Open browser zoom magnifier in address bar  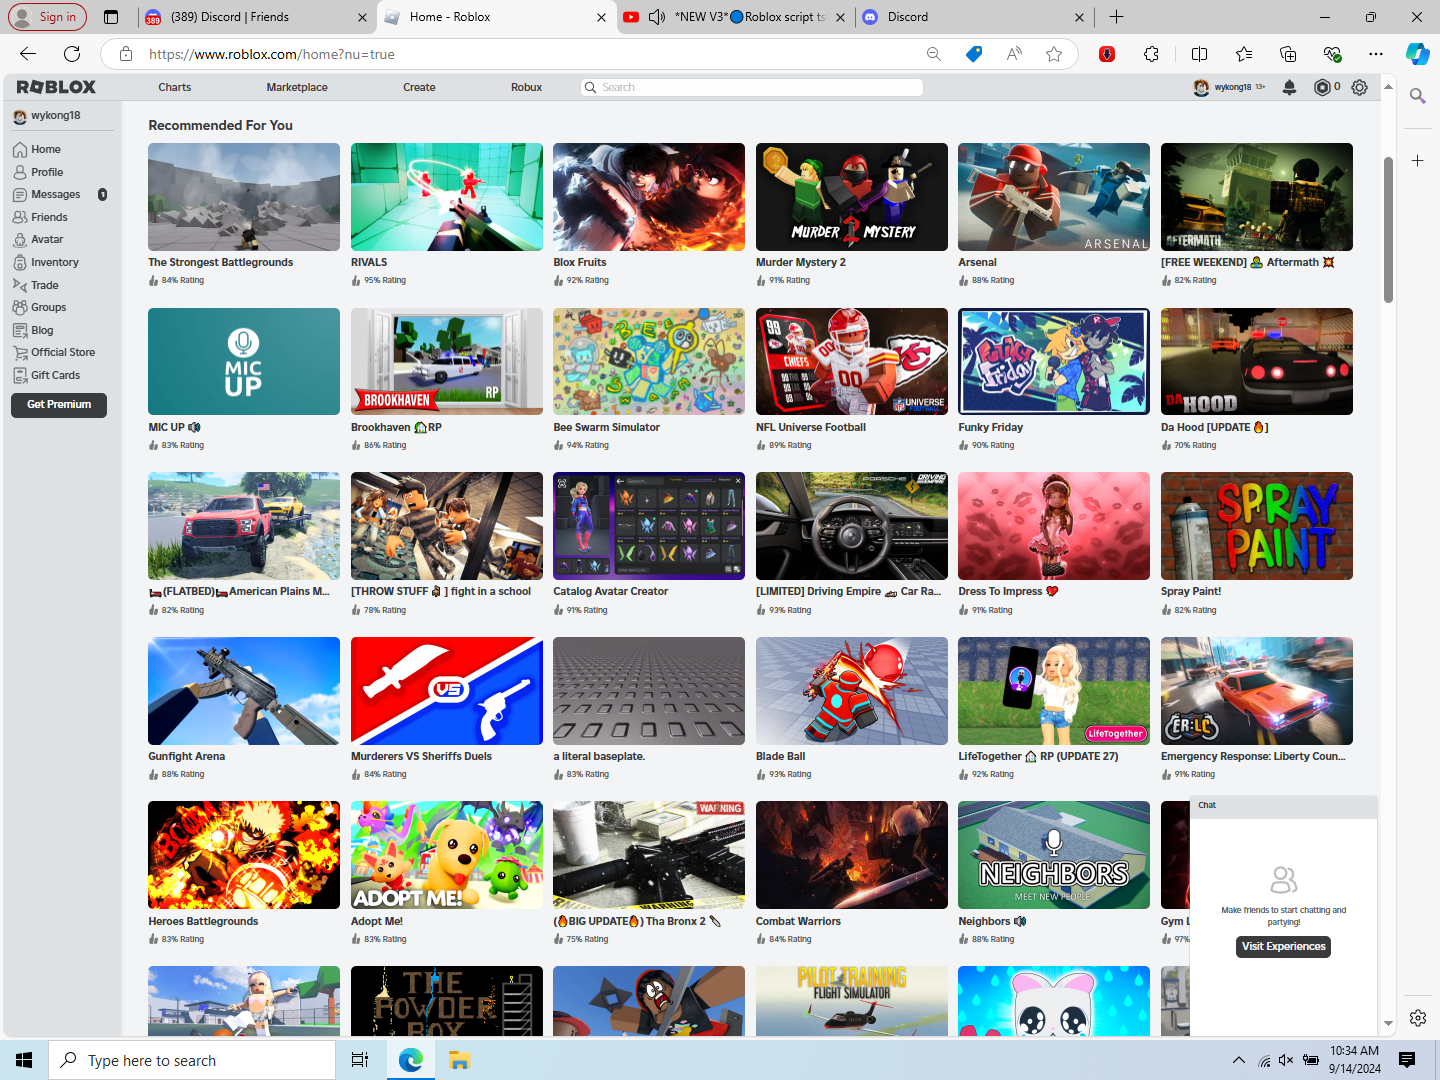(934, 54)
